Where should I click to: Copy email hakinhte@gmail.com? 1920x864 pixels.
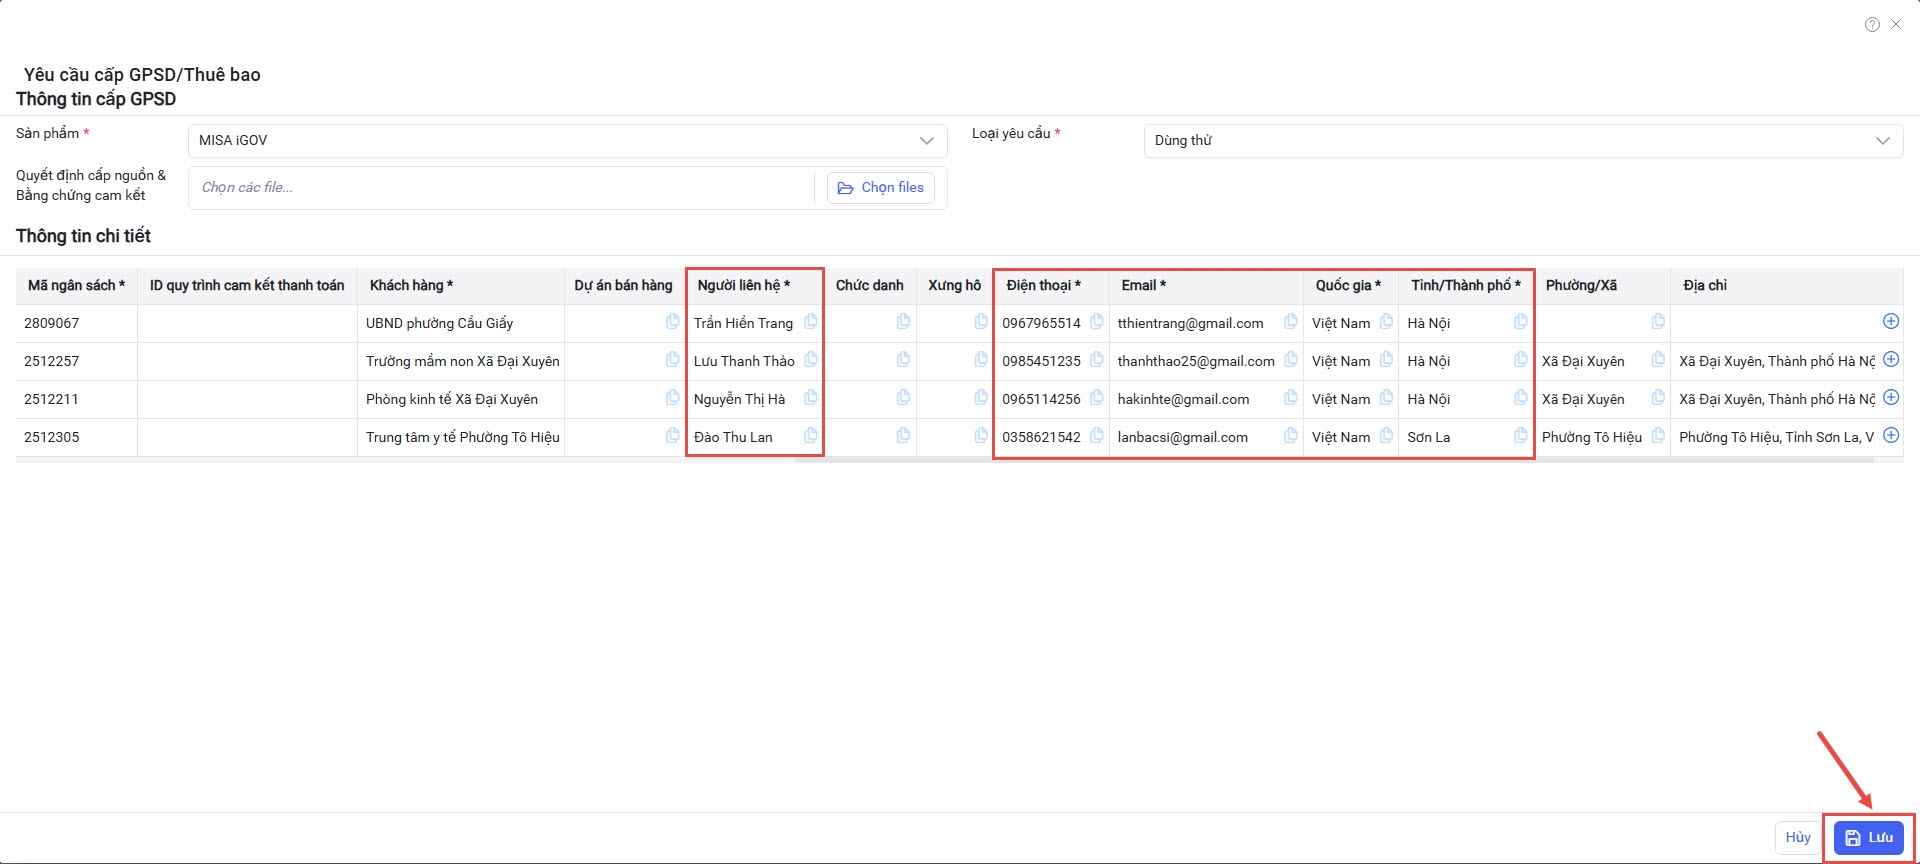pos(1291,398)
